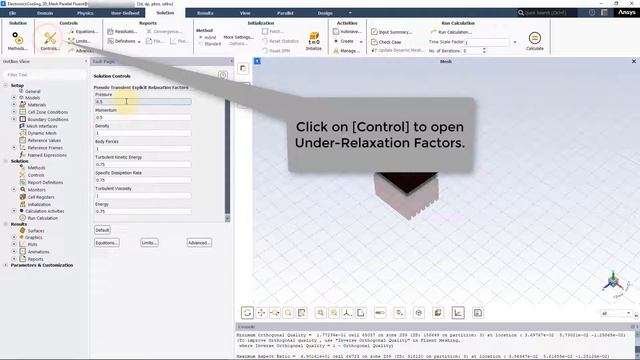Click the zoom in tool in the graphics toolbar
Image resolution: width=640 pixels, height=360 pixels.
pos(321,313)
